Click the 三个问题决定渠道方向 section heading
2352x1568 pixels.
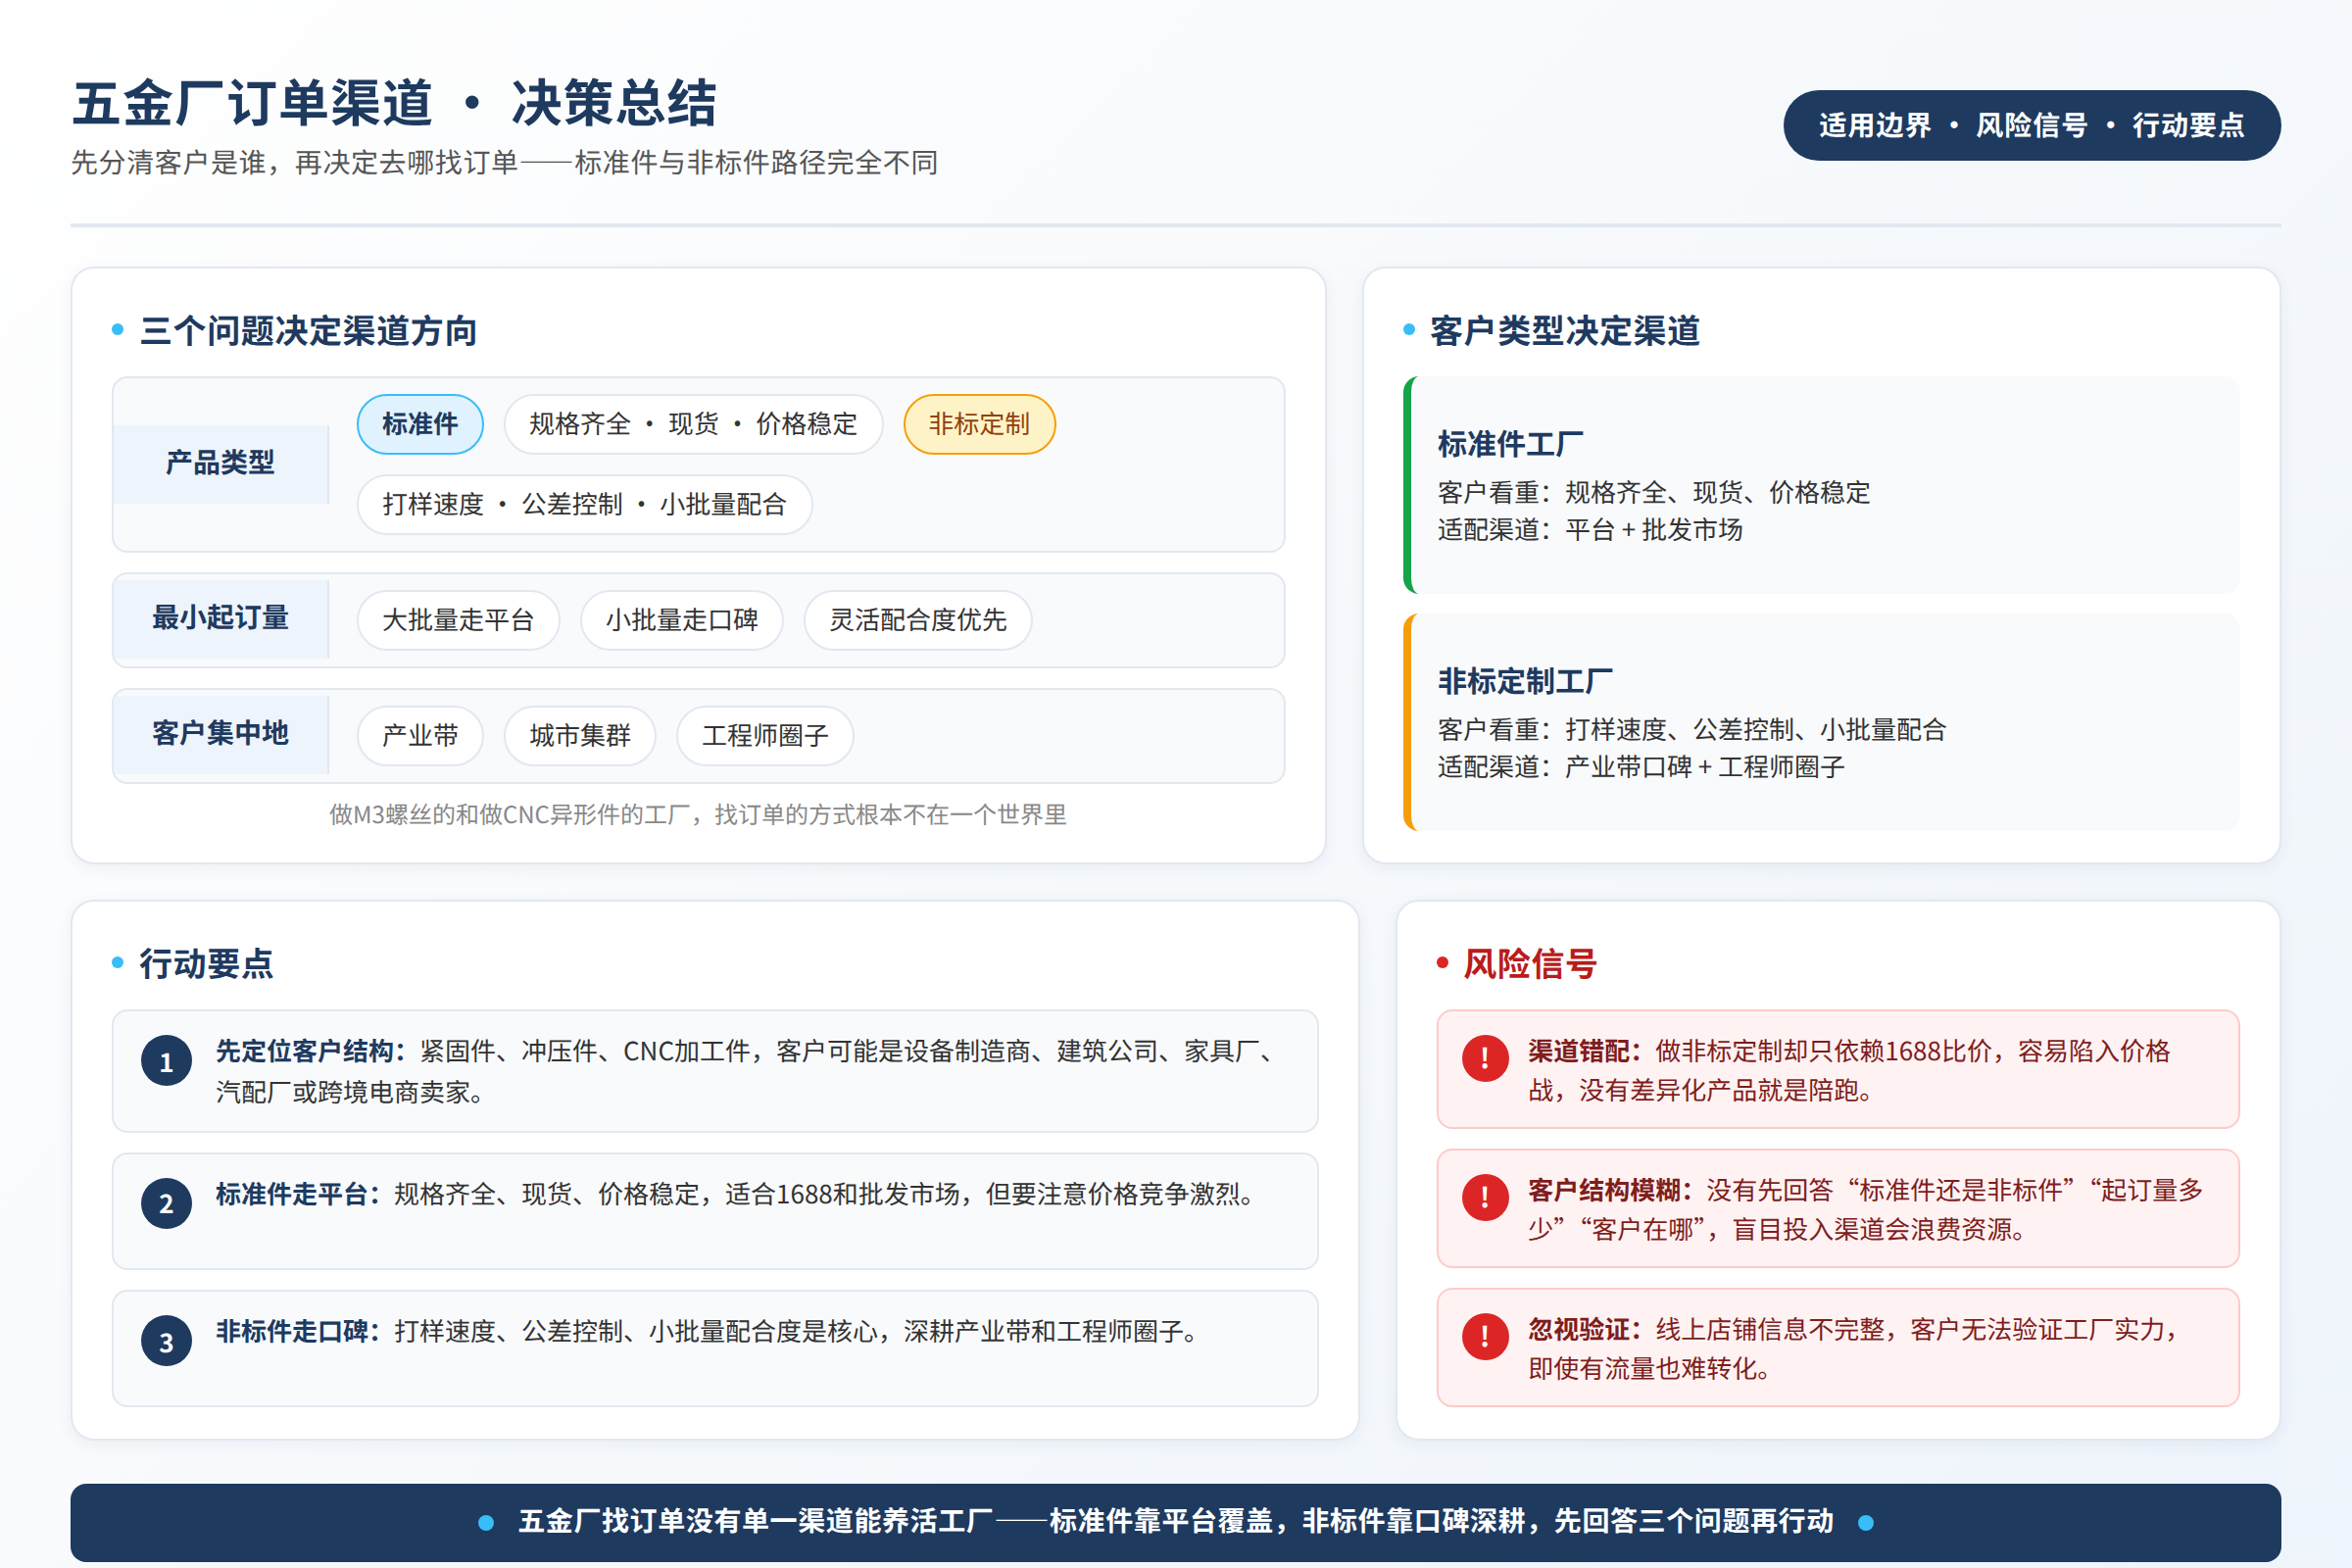[x=308, y=331]
